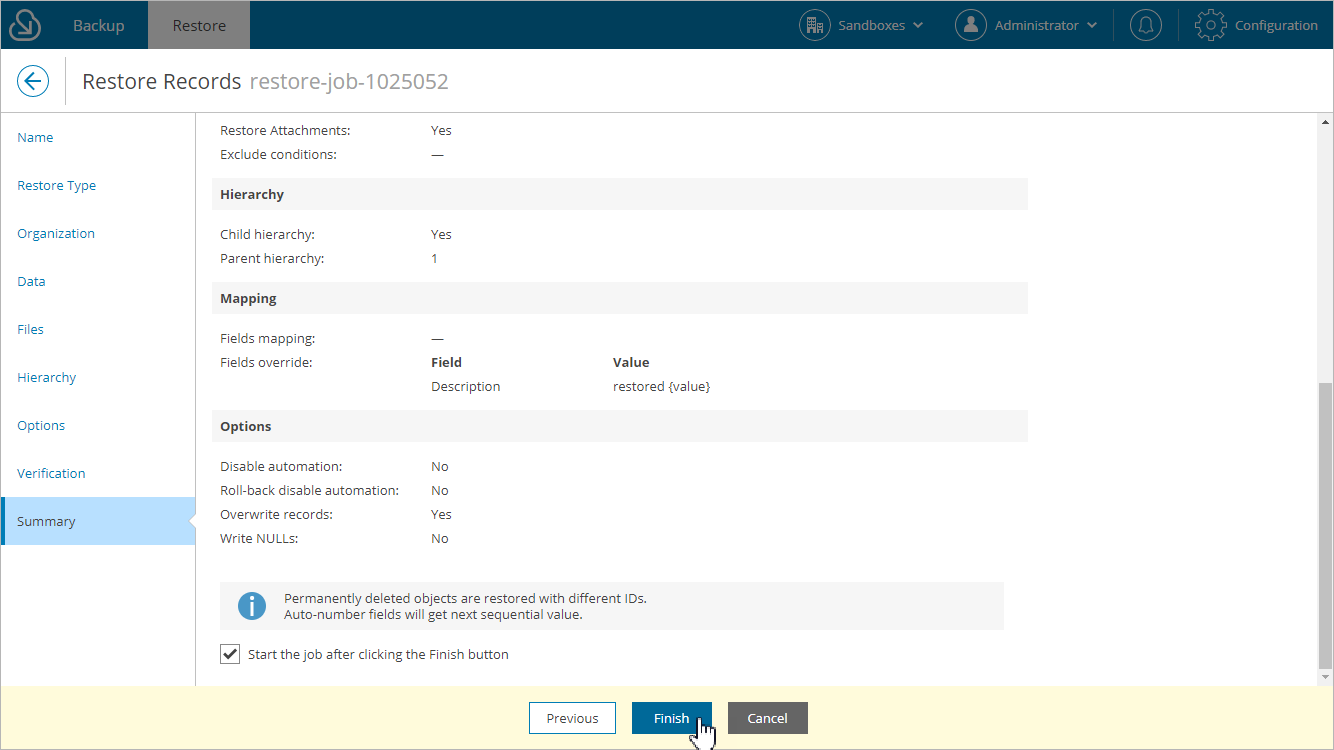1334x750 pixels.
Task: Click the Fields mapping label
Action: (x=268, y=338)
